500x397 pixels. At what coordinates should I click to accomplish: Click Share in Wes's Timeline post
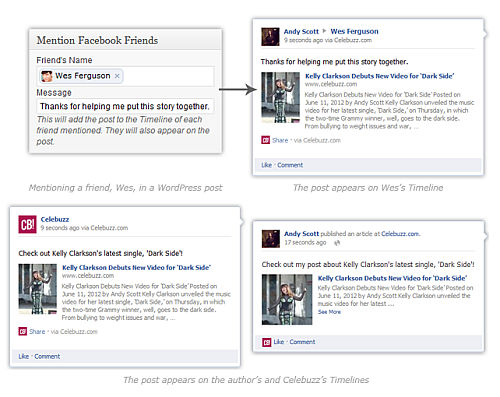(280, 140)
